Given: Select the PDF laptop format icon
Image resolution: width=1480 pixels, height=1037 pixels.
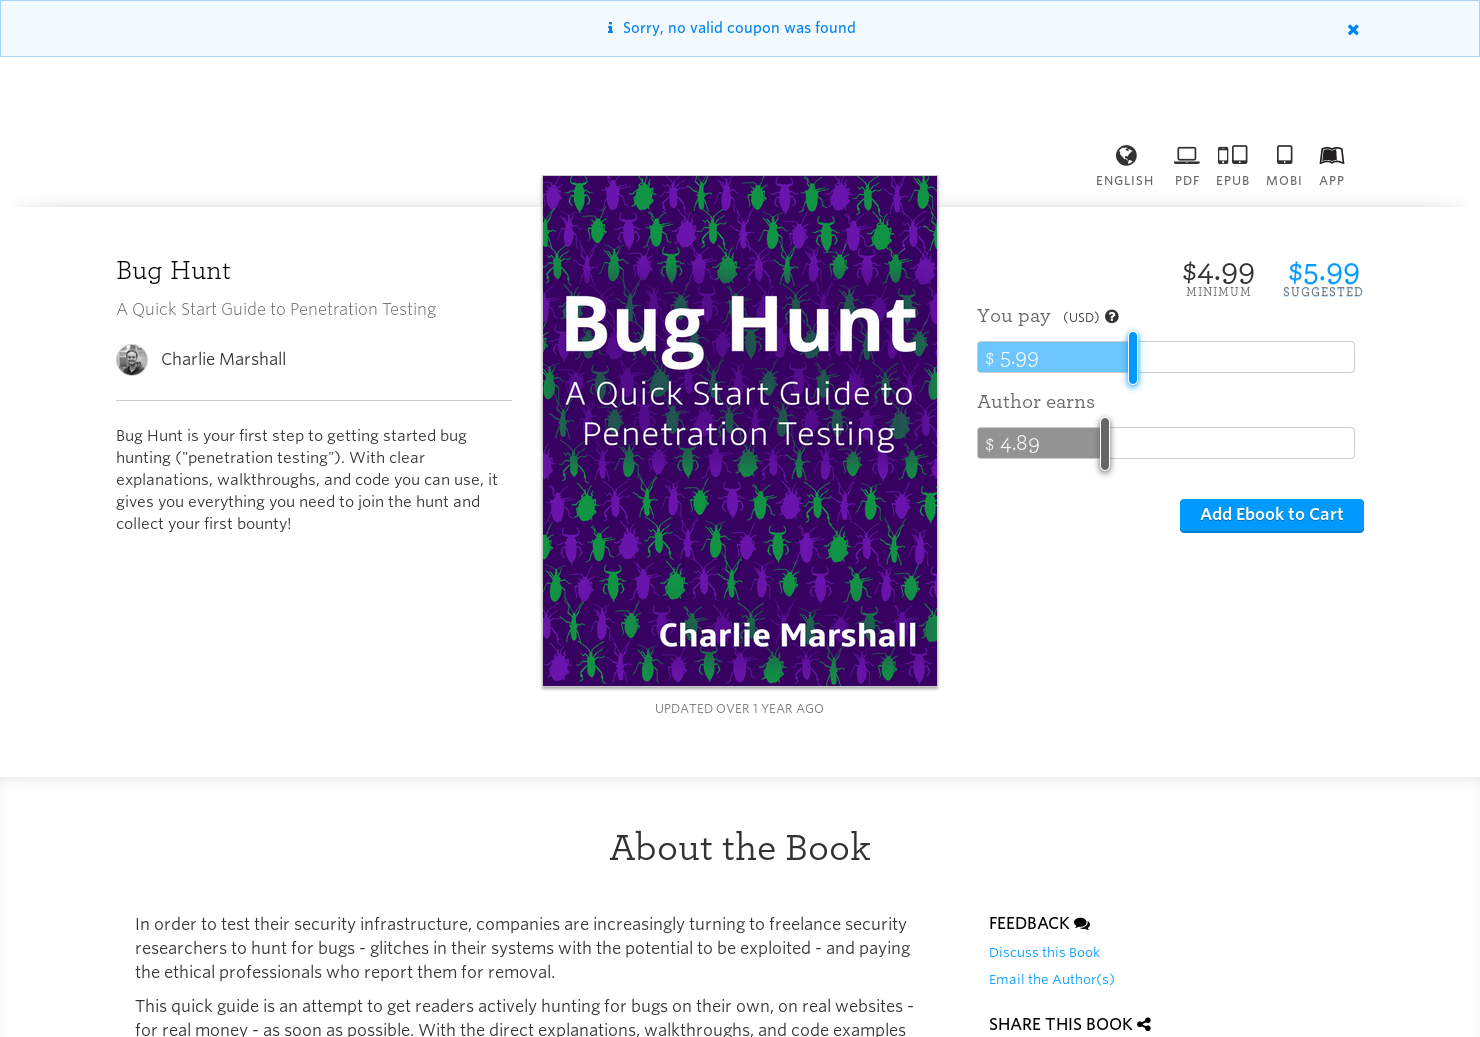Looking at the screenshot, I should click(x=1187, y=156).
